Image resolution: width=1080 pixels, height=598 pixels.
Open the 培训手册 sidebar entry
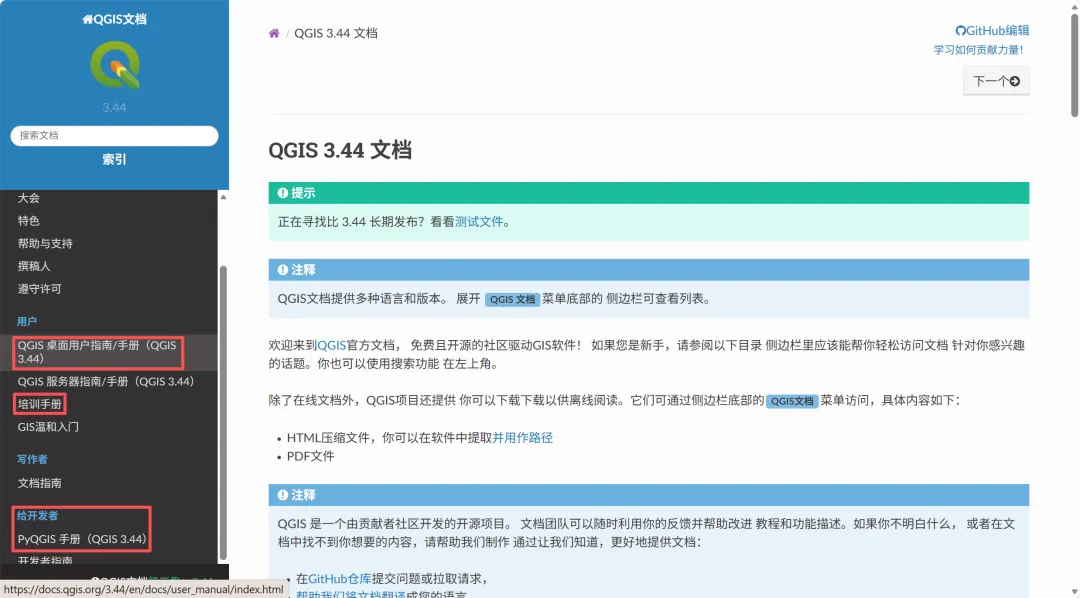pyautogui.click(x=39, y=404)
